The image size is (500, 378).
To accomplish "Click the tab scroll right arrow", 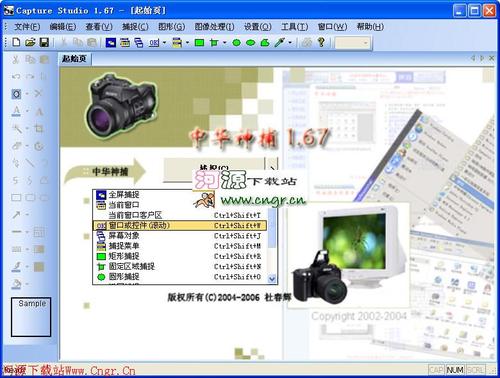I will pos(482,58).
